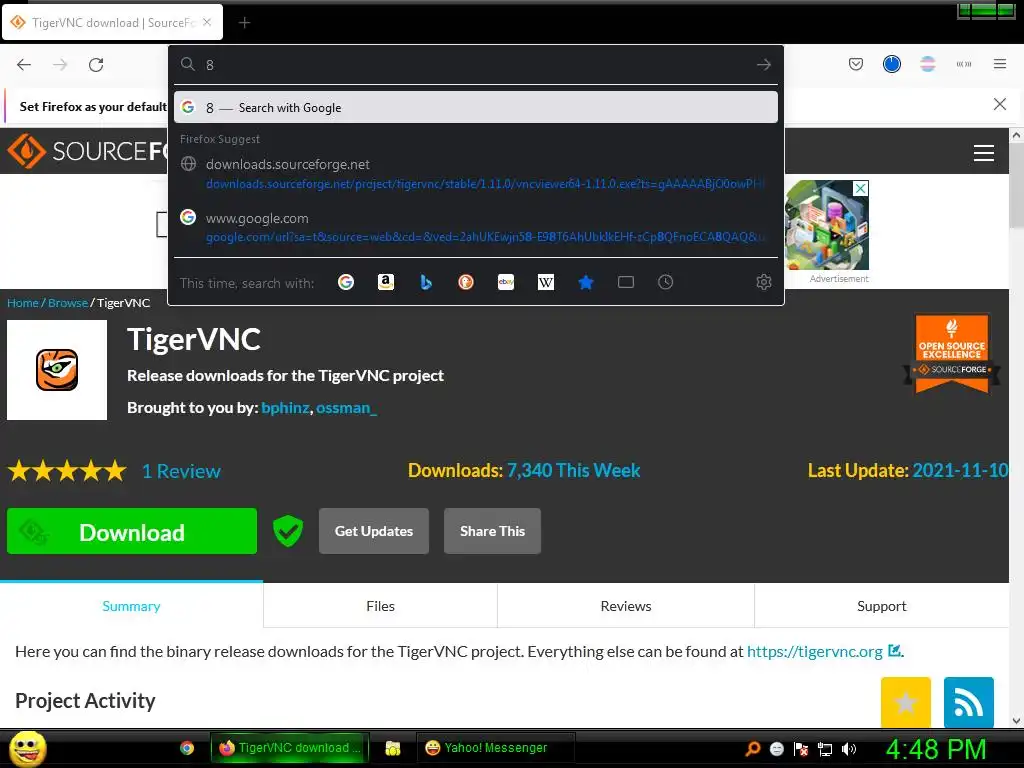Search this time with Amazon
This screenshot has width=1024, height=768.
pyautogui.click(x=386, y=282)
